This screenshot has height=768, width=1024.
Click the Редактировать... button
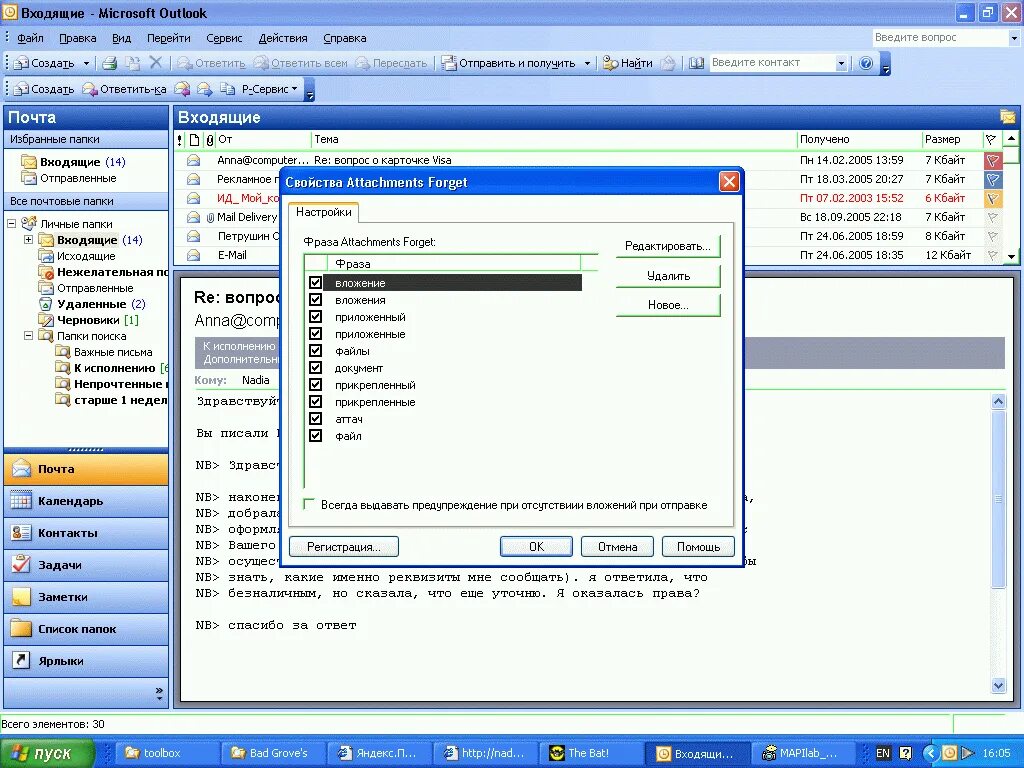[x=667, y=246]
